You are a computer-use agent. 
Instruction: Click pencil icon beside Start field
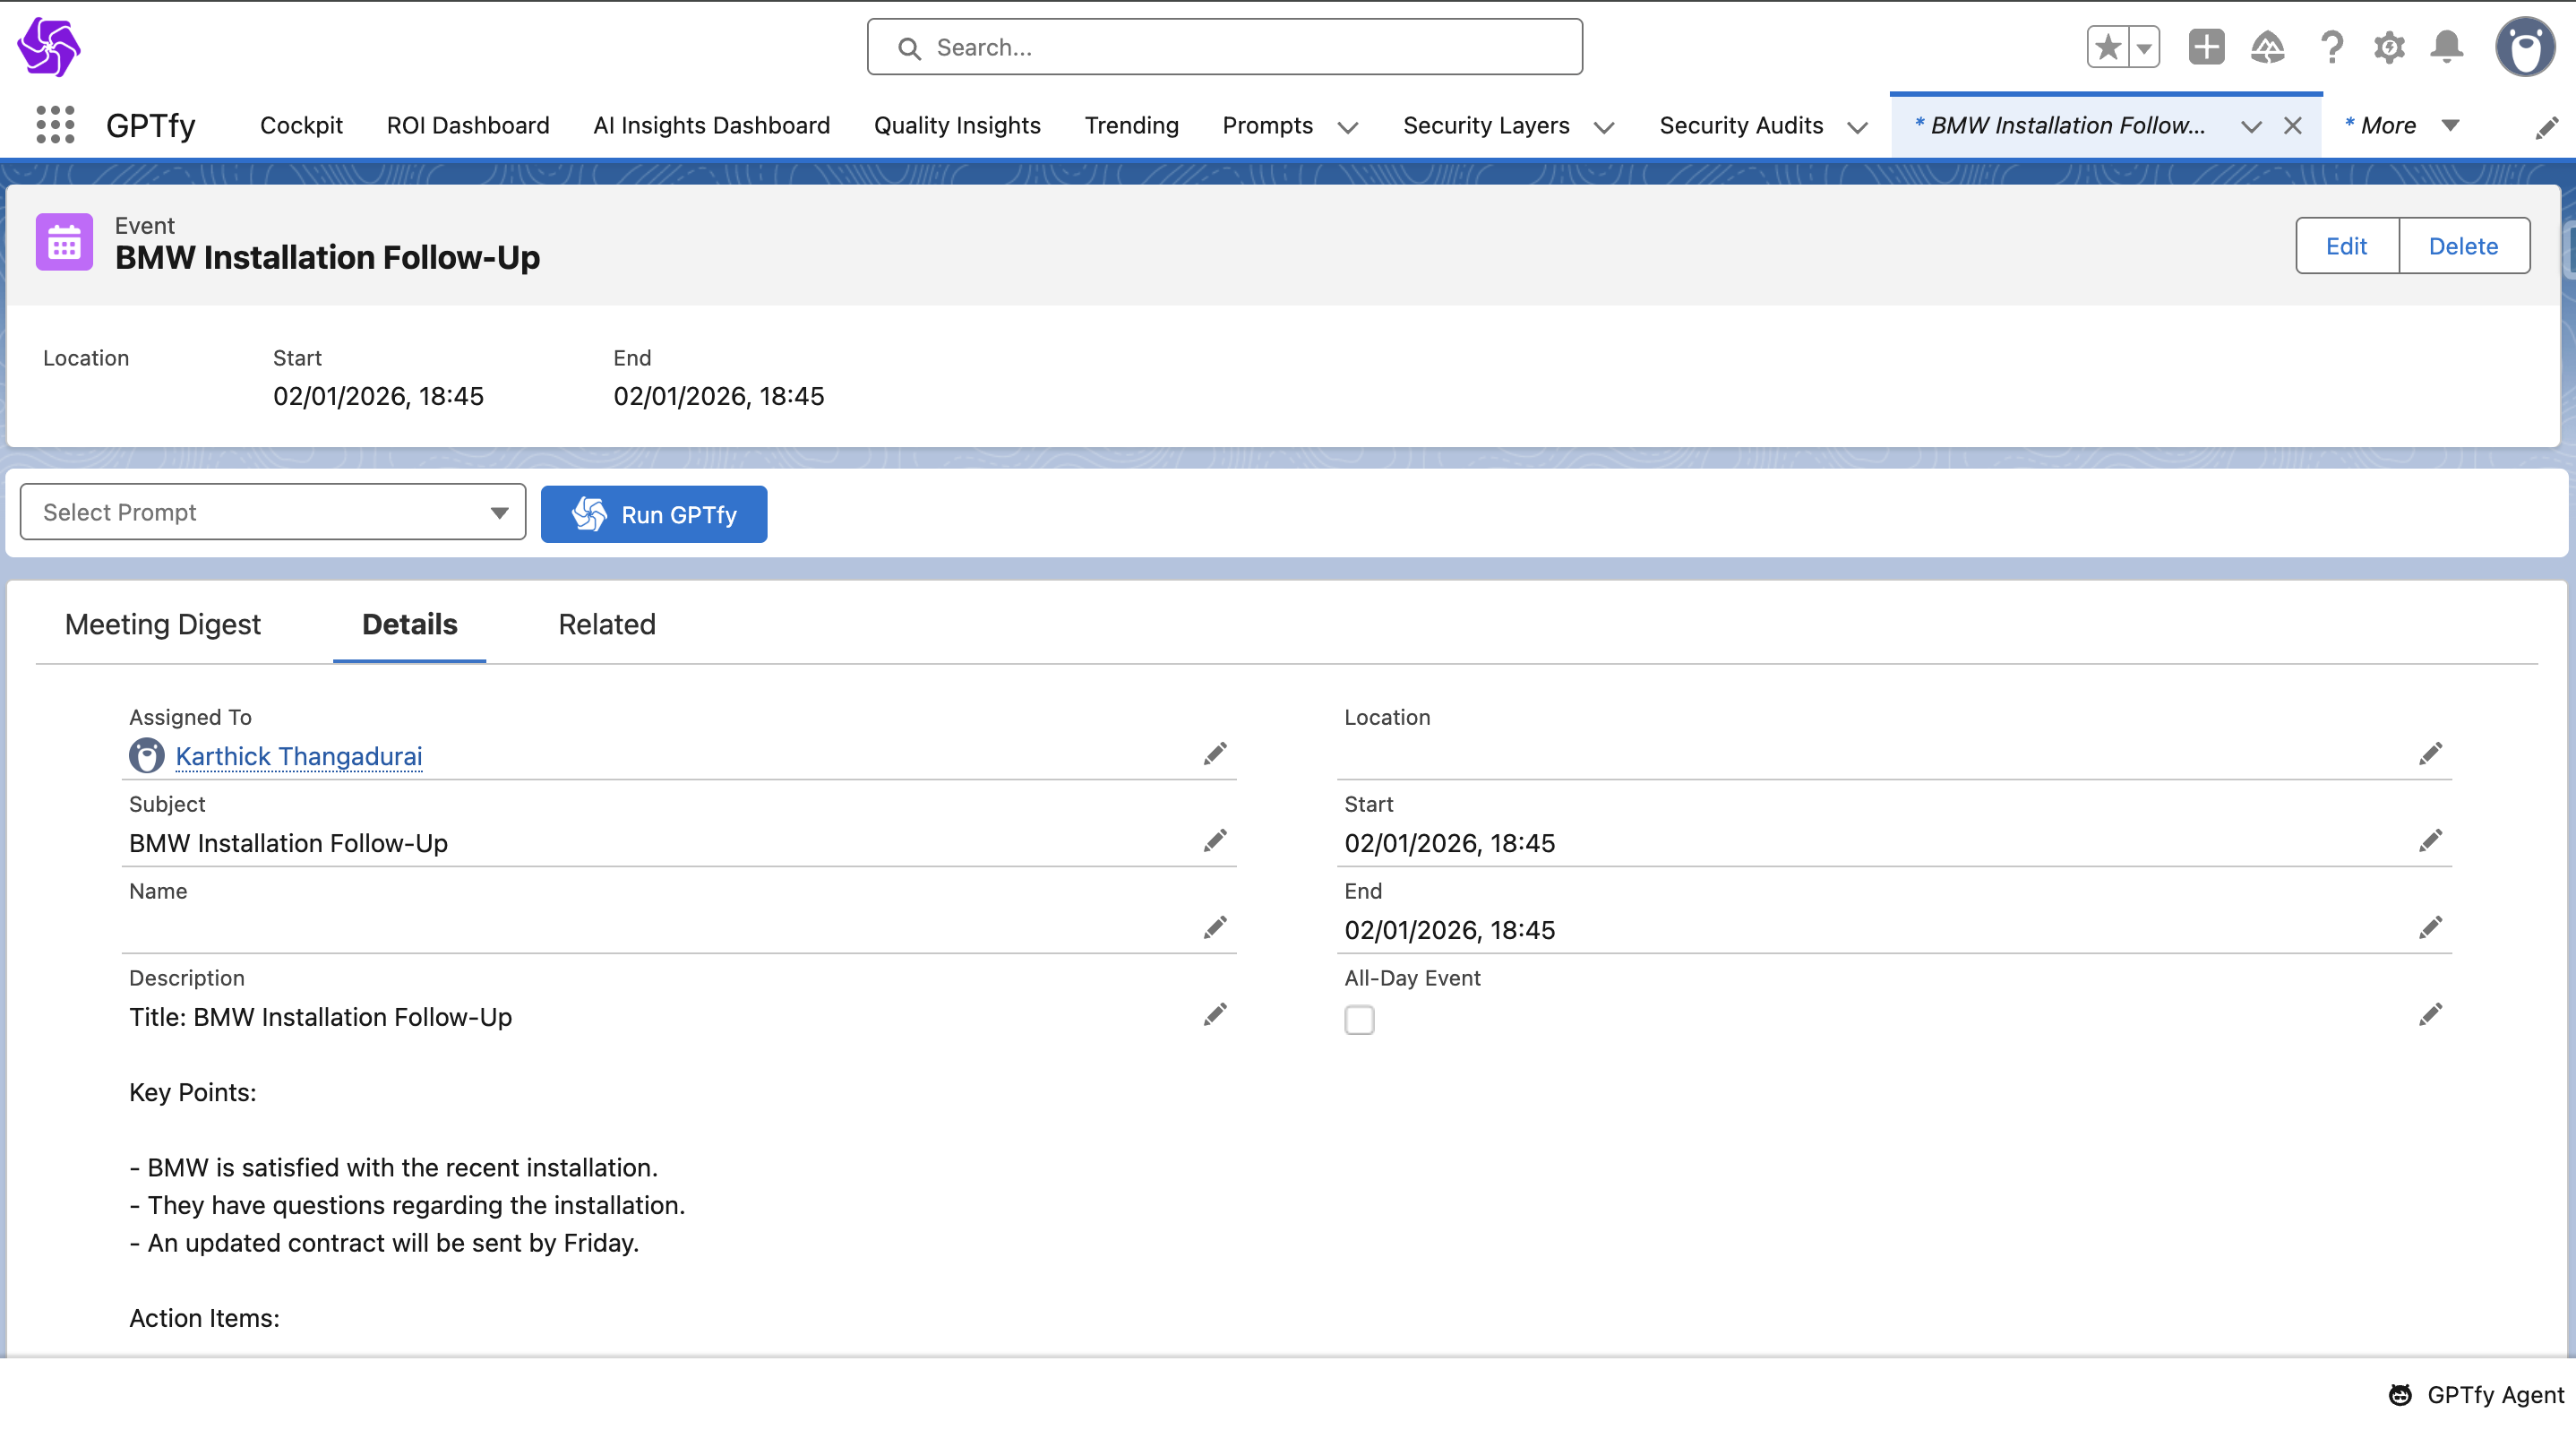(2430, 841)
